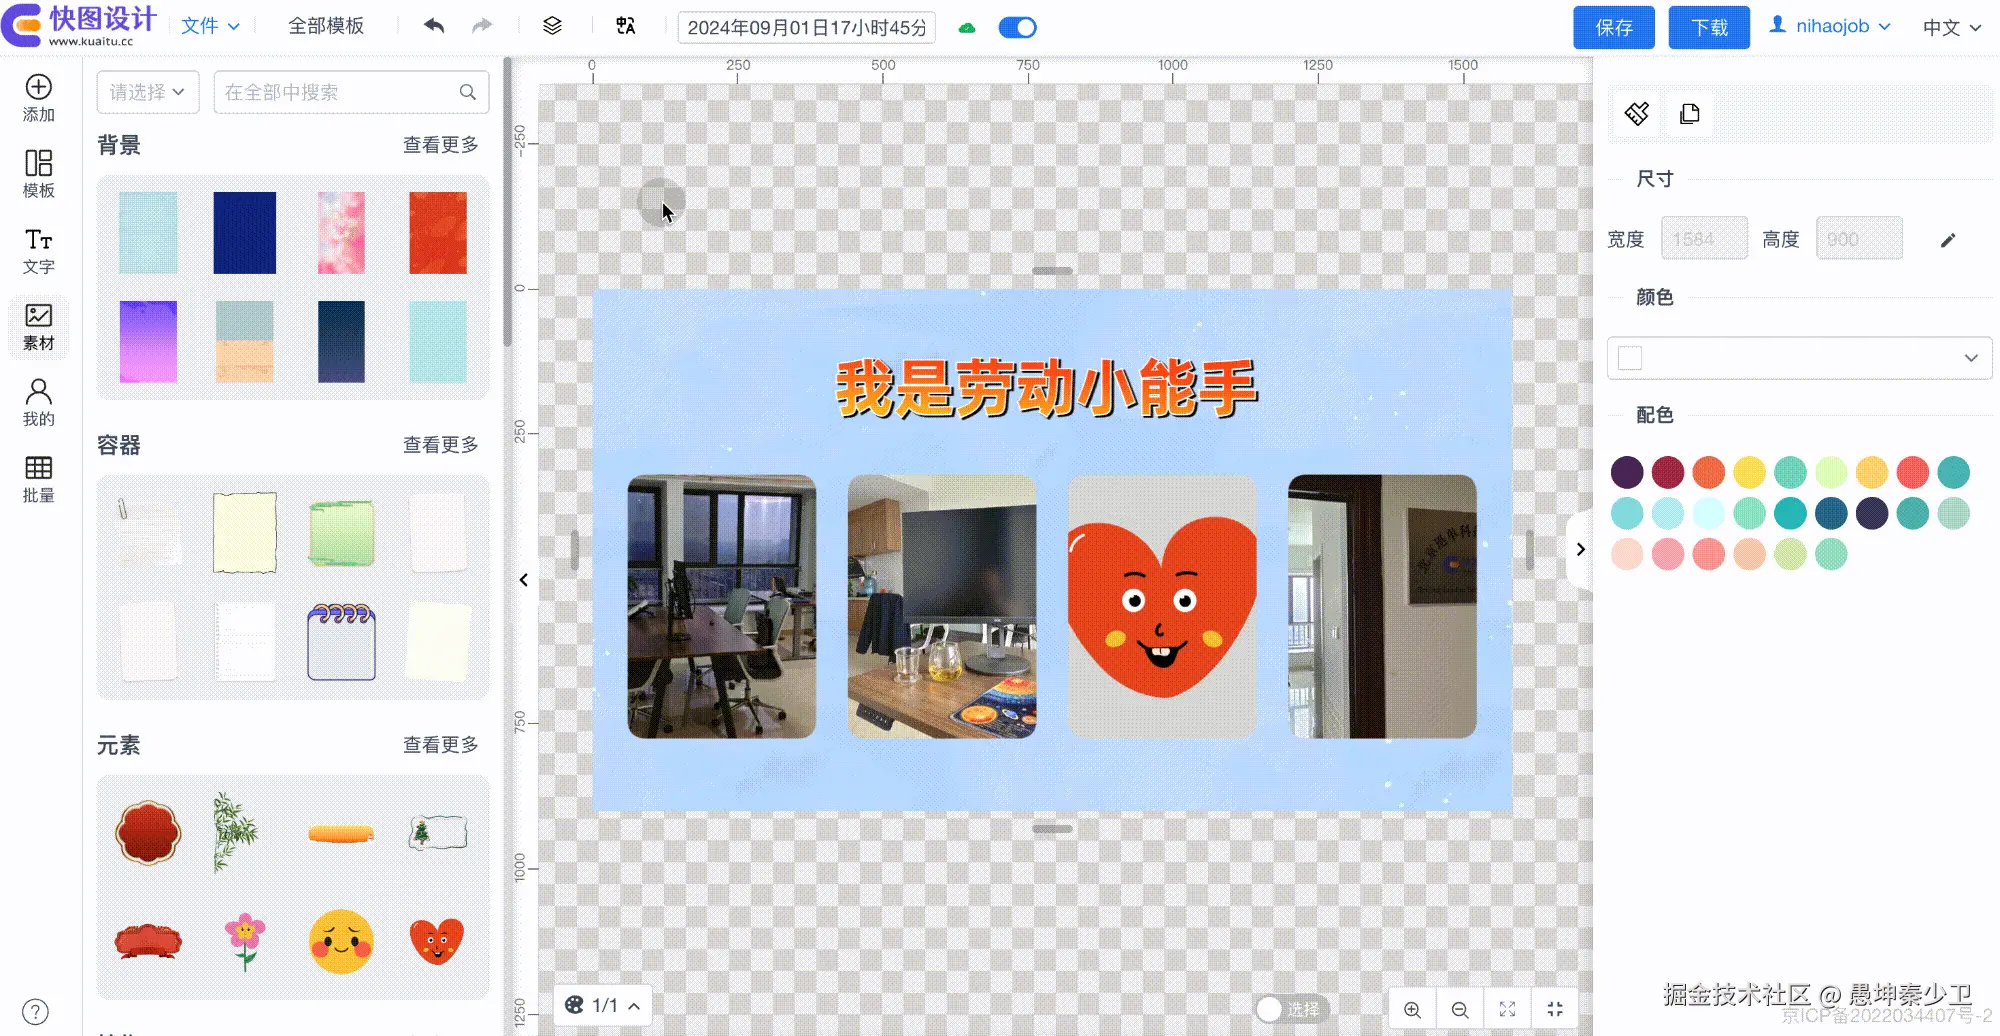Click the duplicate page icon in right panel
The height and width of the screenshot is (1036, 2000).
[x=1690, y=113]
